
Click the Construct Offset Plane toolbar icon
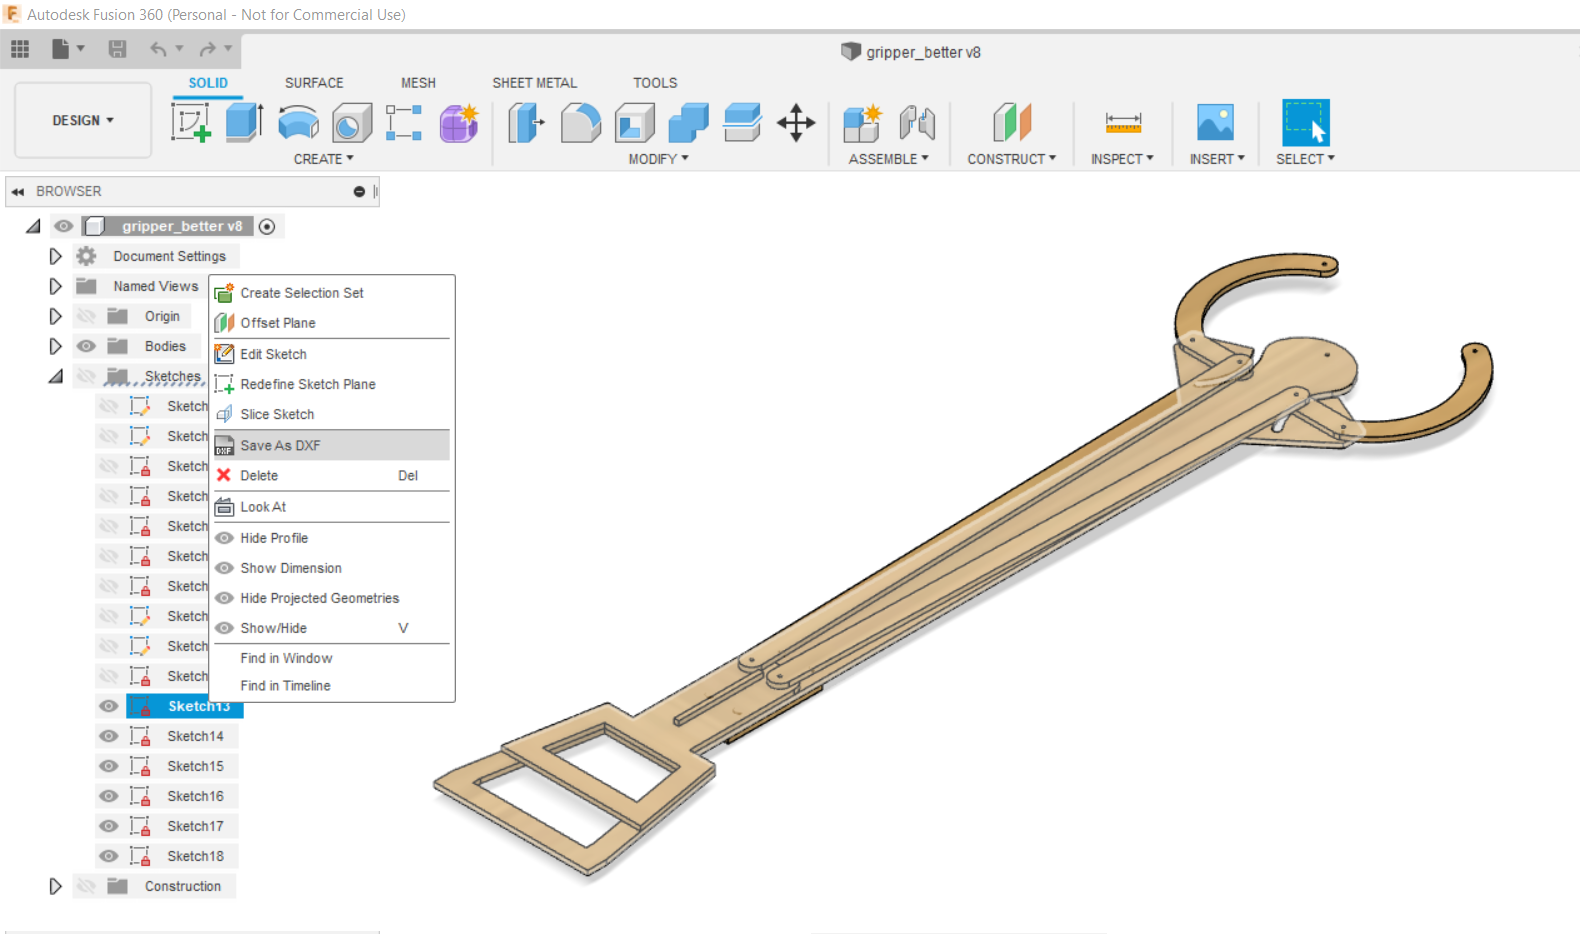[x=1012, y=123]
